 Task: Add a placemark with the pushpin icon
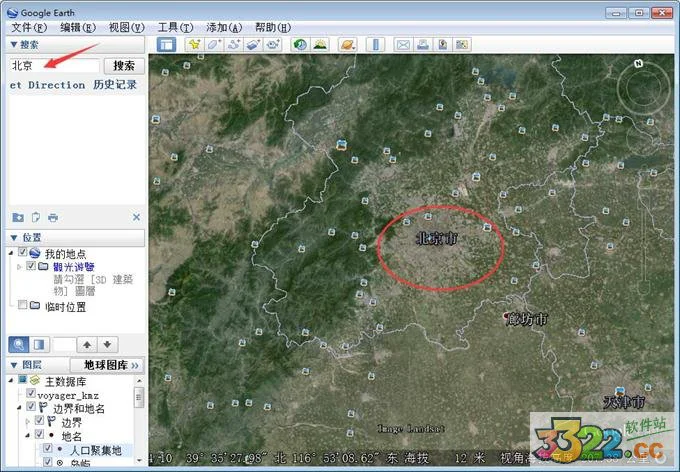(x=194, y=45)
